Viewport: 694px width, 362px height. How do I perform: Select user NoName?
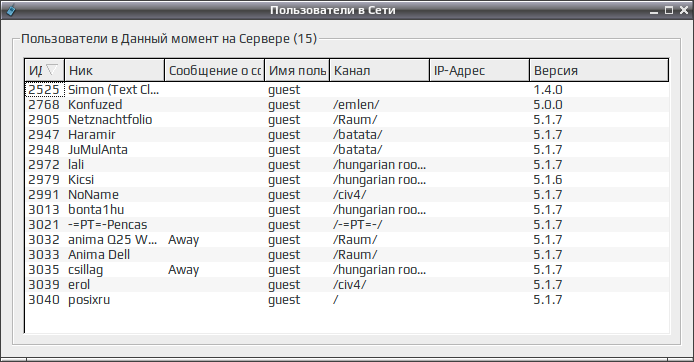pyautogui.click(x=93, y=195)
